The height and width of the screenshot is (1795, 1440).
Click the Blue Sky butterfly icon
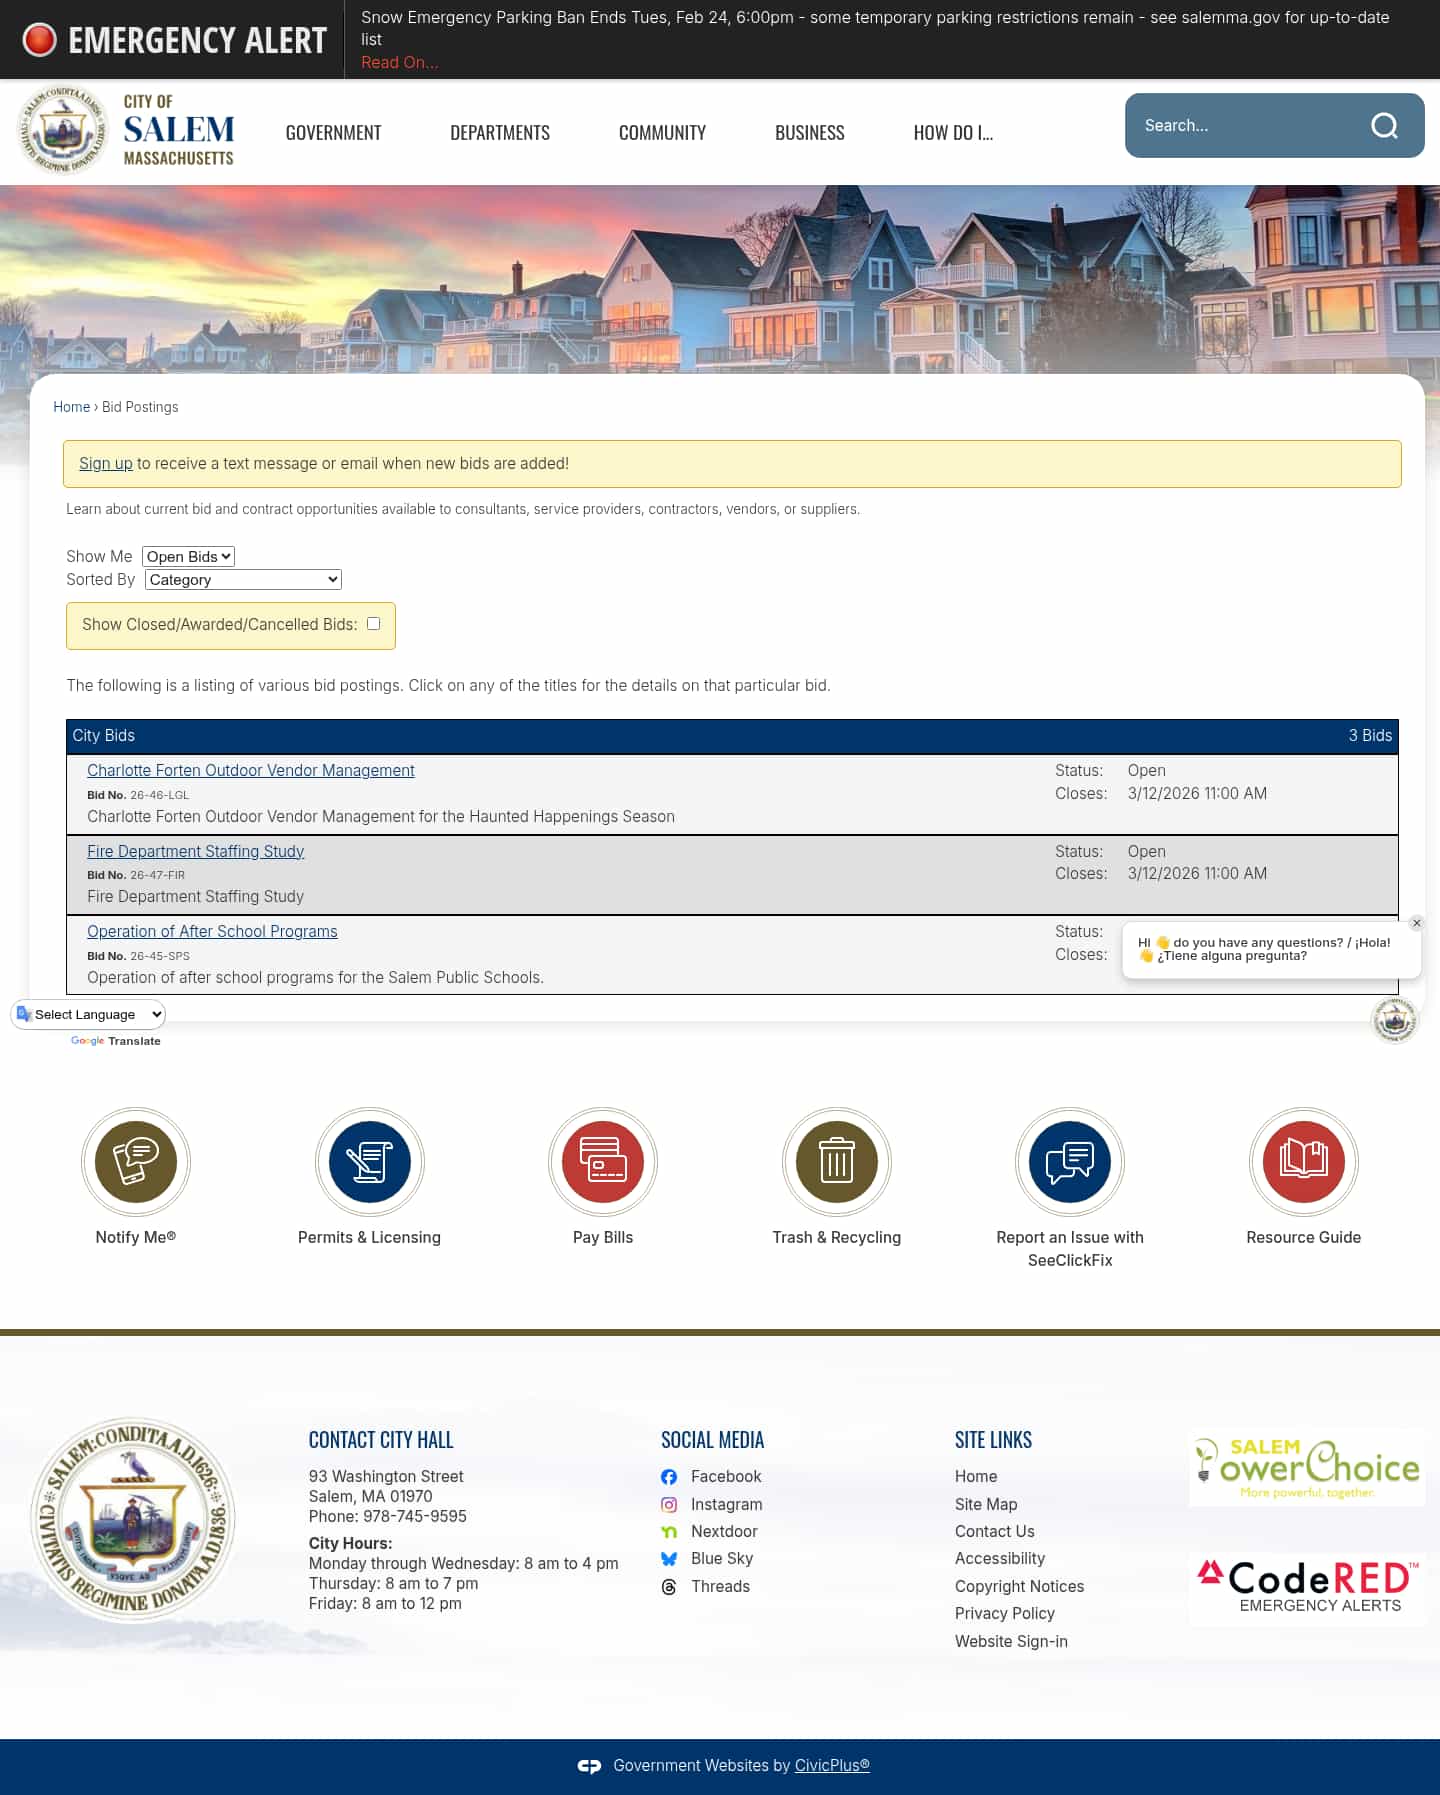click(x=669, y=1559)
